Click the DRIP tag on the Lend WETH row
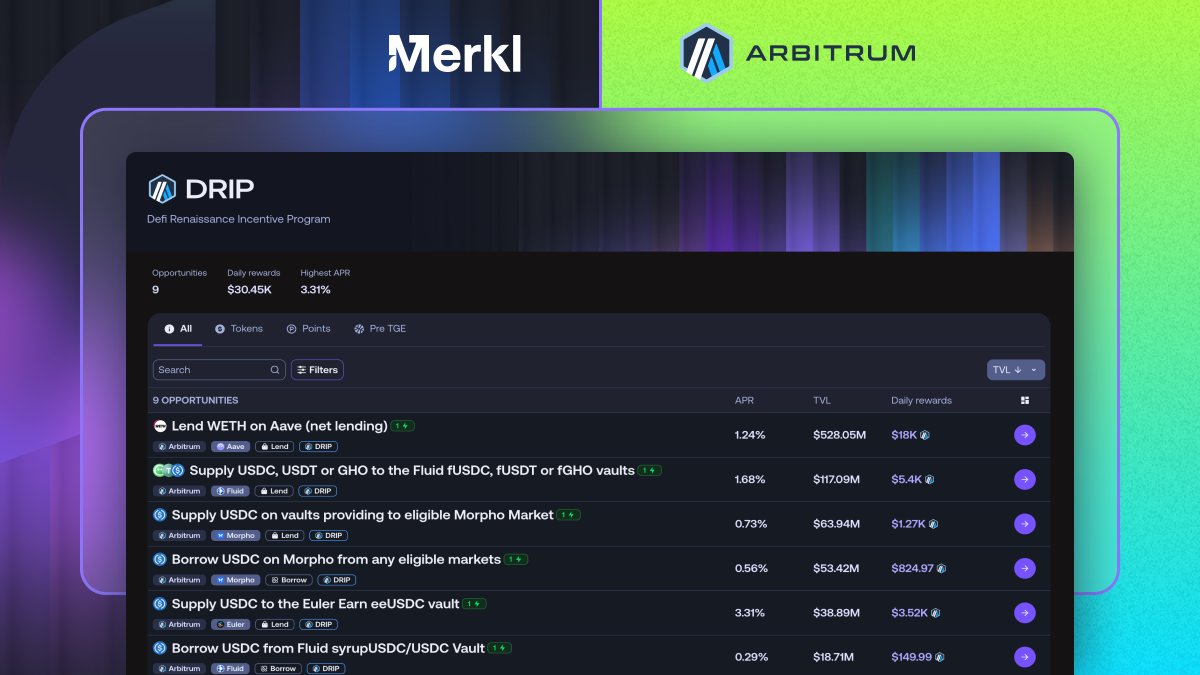Image resolution: width=1200 pixels, height=675 pixels. click(x=319, y=447)
